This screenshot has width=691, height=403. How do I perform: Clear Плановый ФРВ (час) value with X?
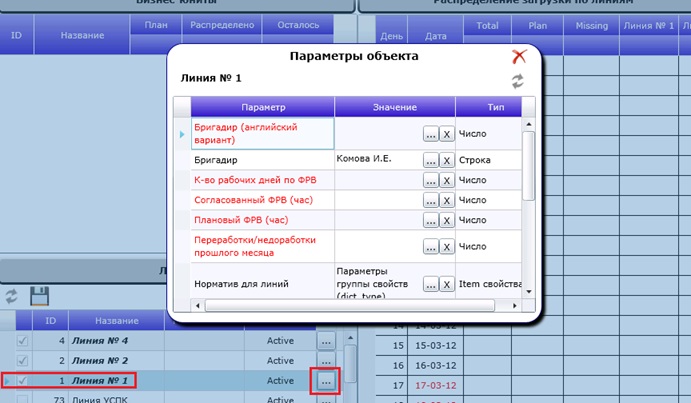point(446,220)
